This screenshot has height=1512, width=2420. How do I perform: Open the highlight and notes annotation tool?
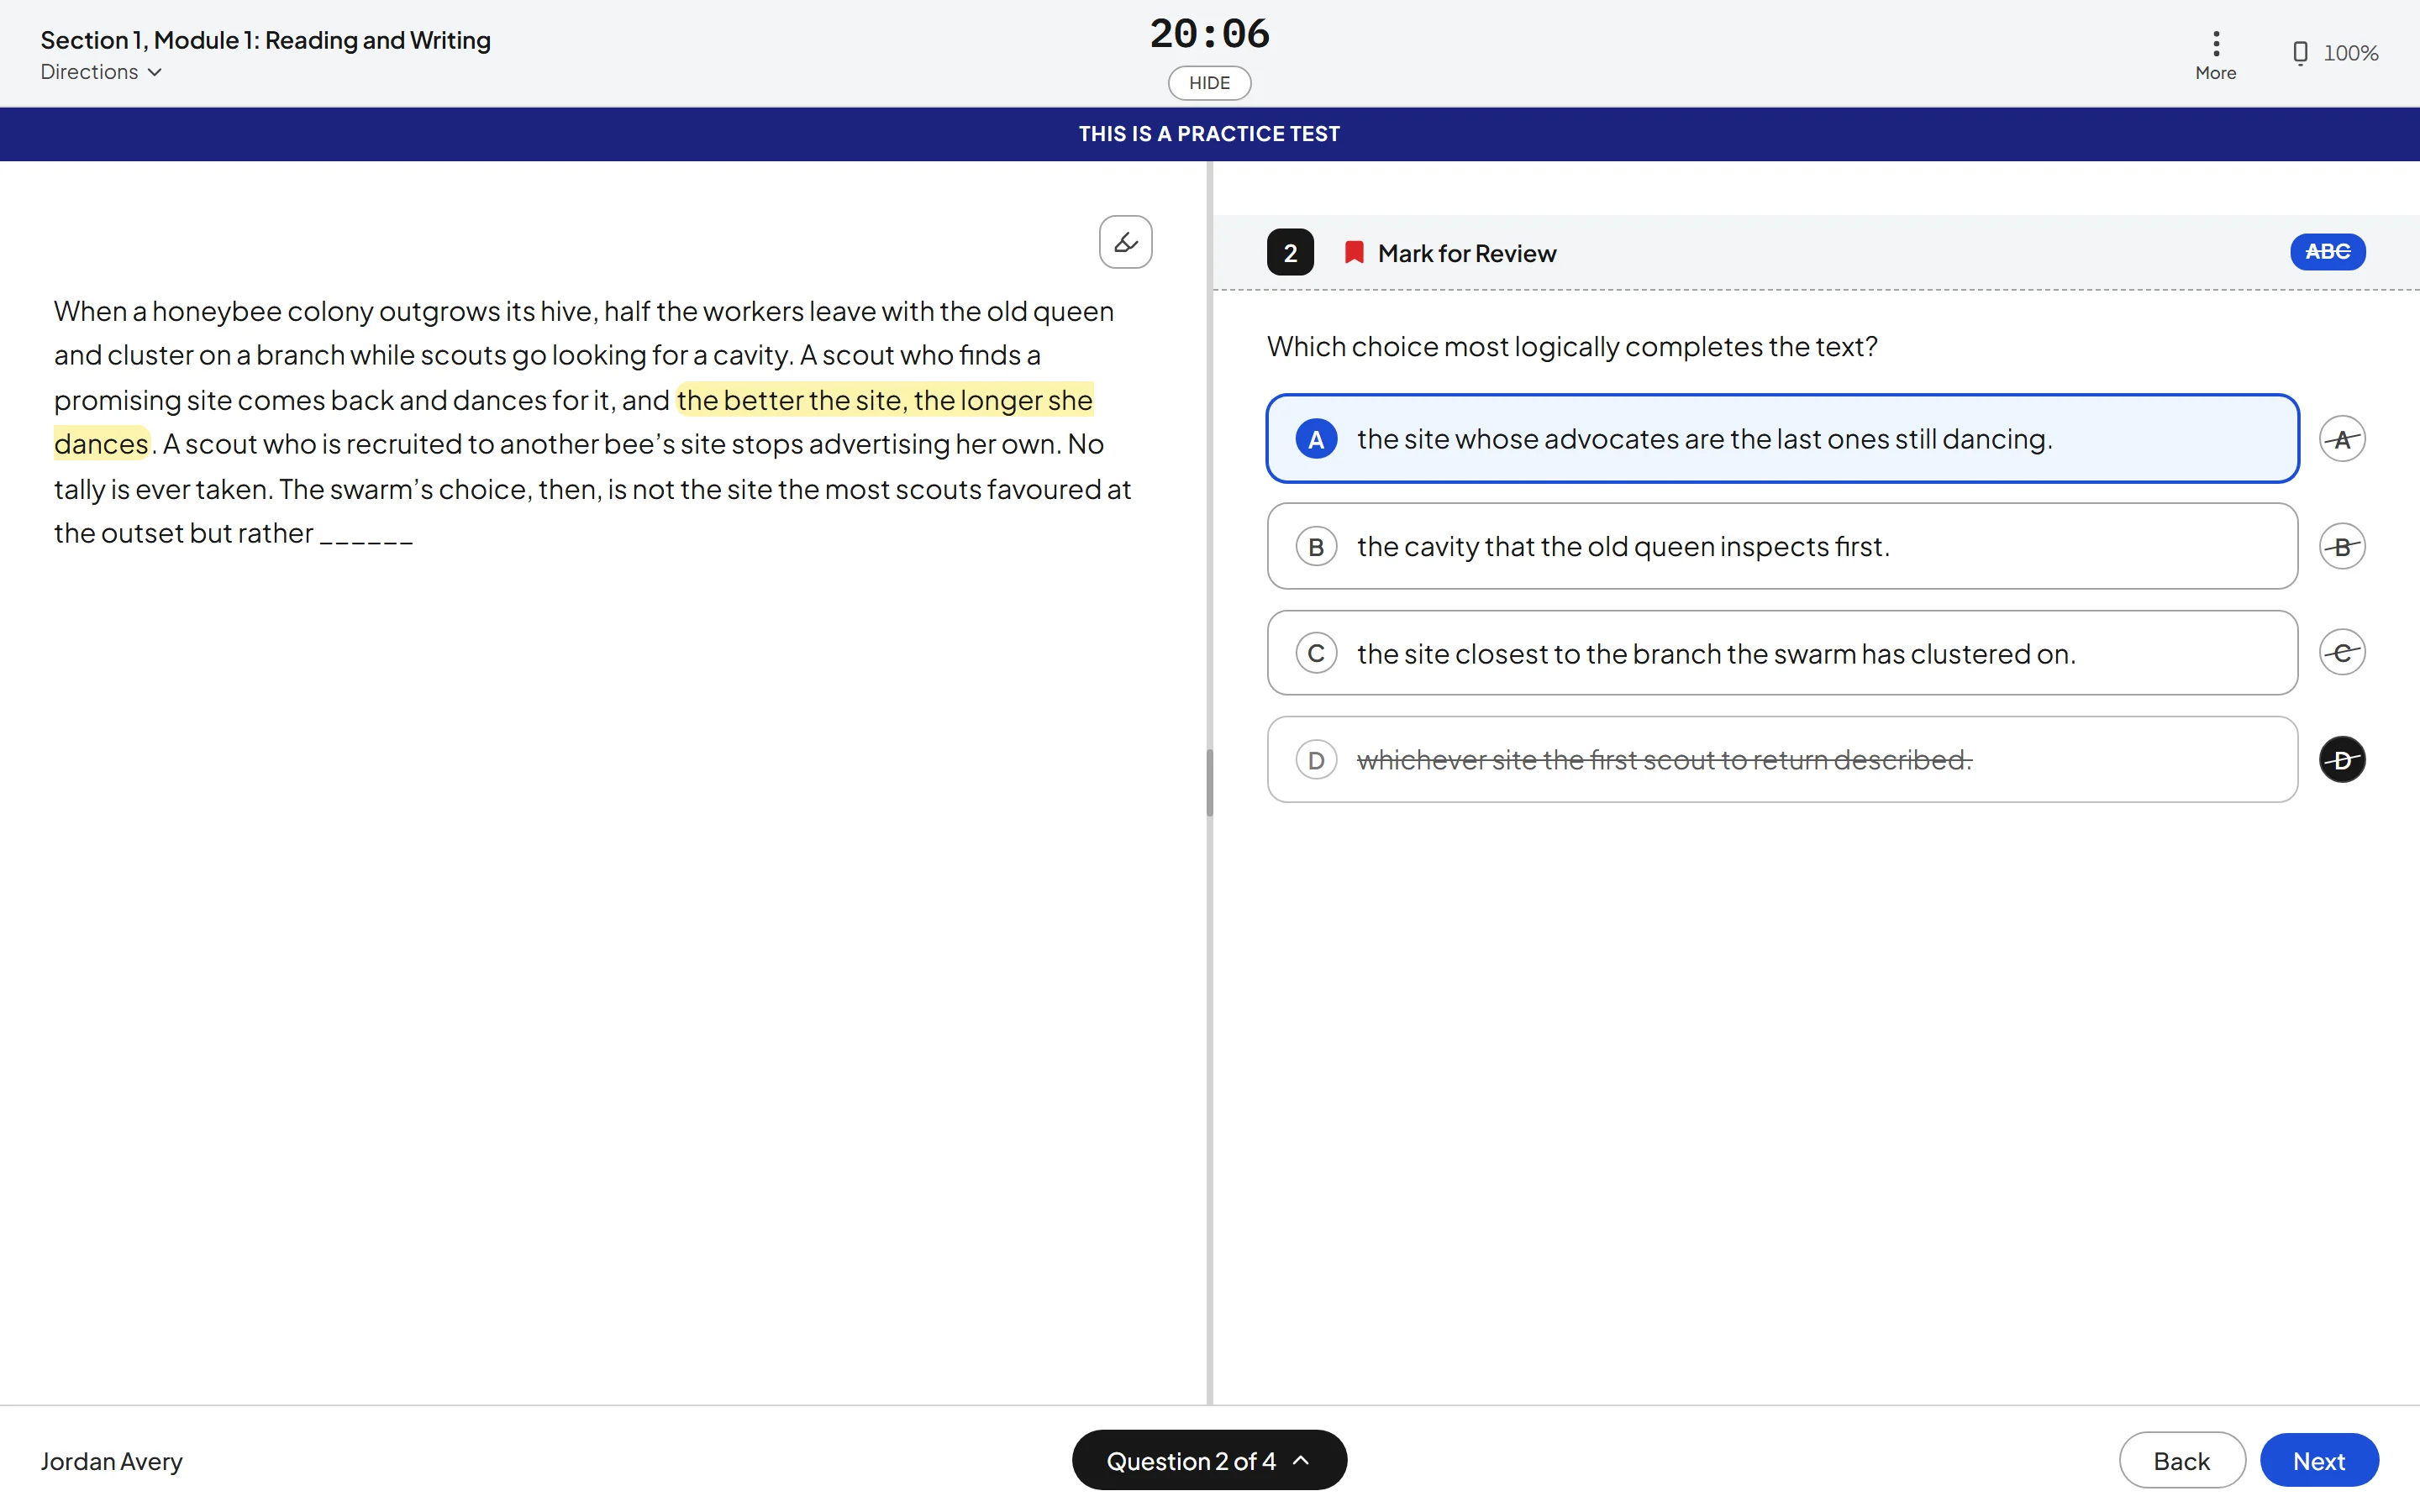(1125, 242)
